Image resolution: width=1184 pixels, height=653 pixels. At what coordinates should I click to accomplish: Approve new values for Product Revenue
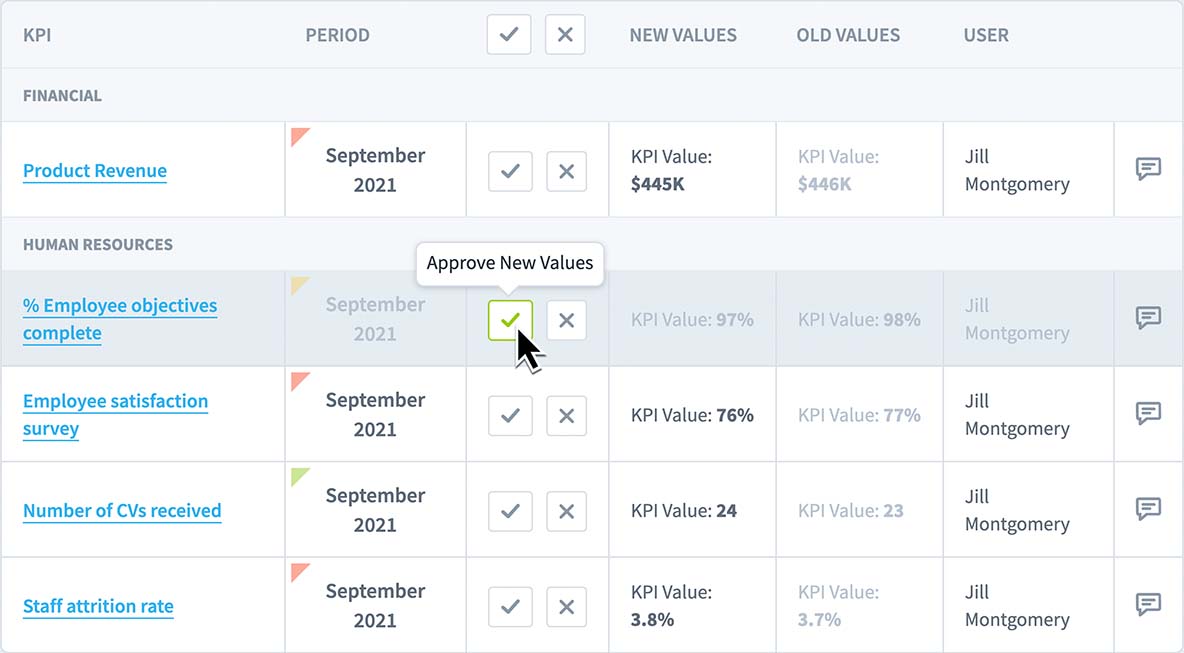(x=510, y=171)
